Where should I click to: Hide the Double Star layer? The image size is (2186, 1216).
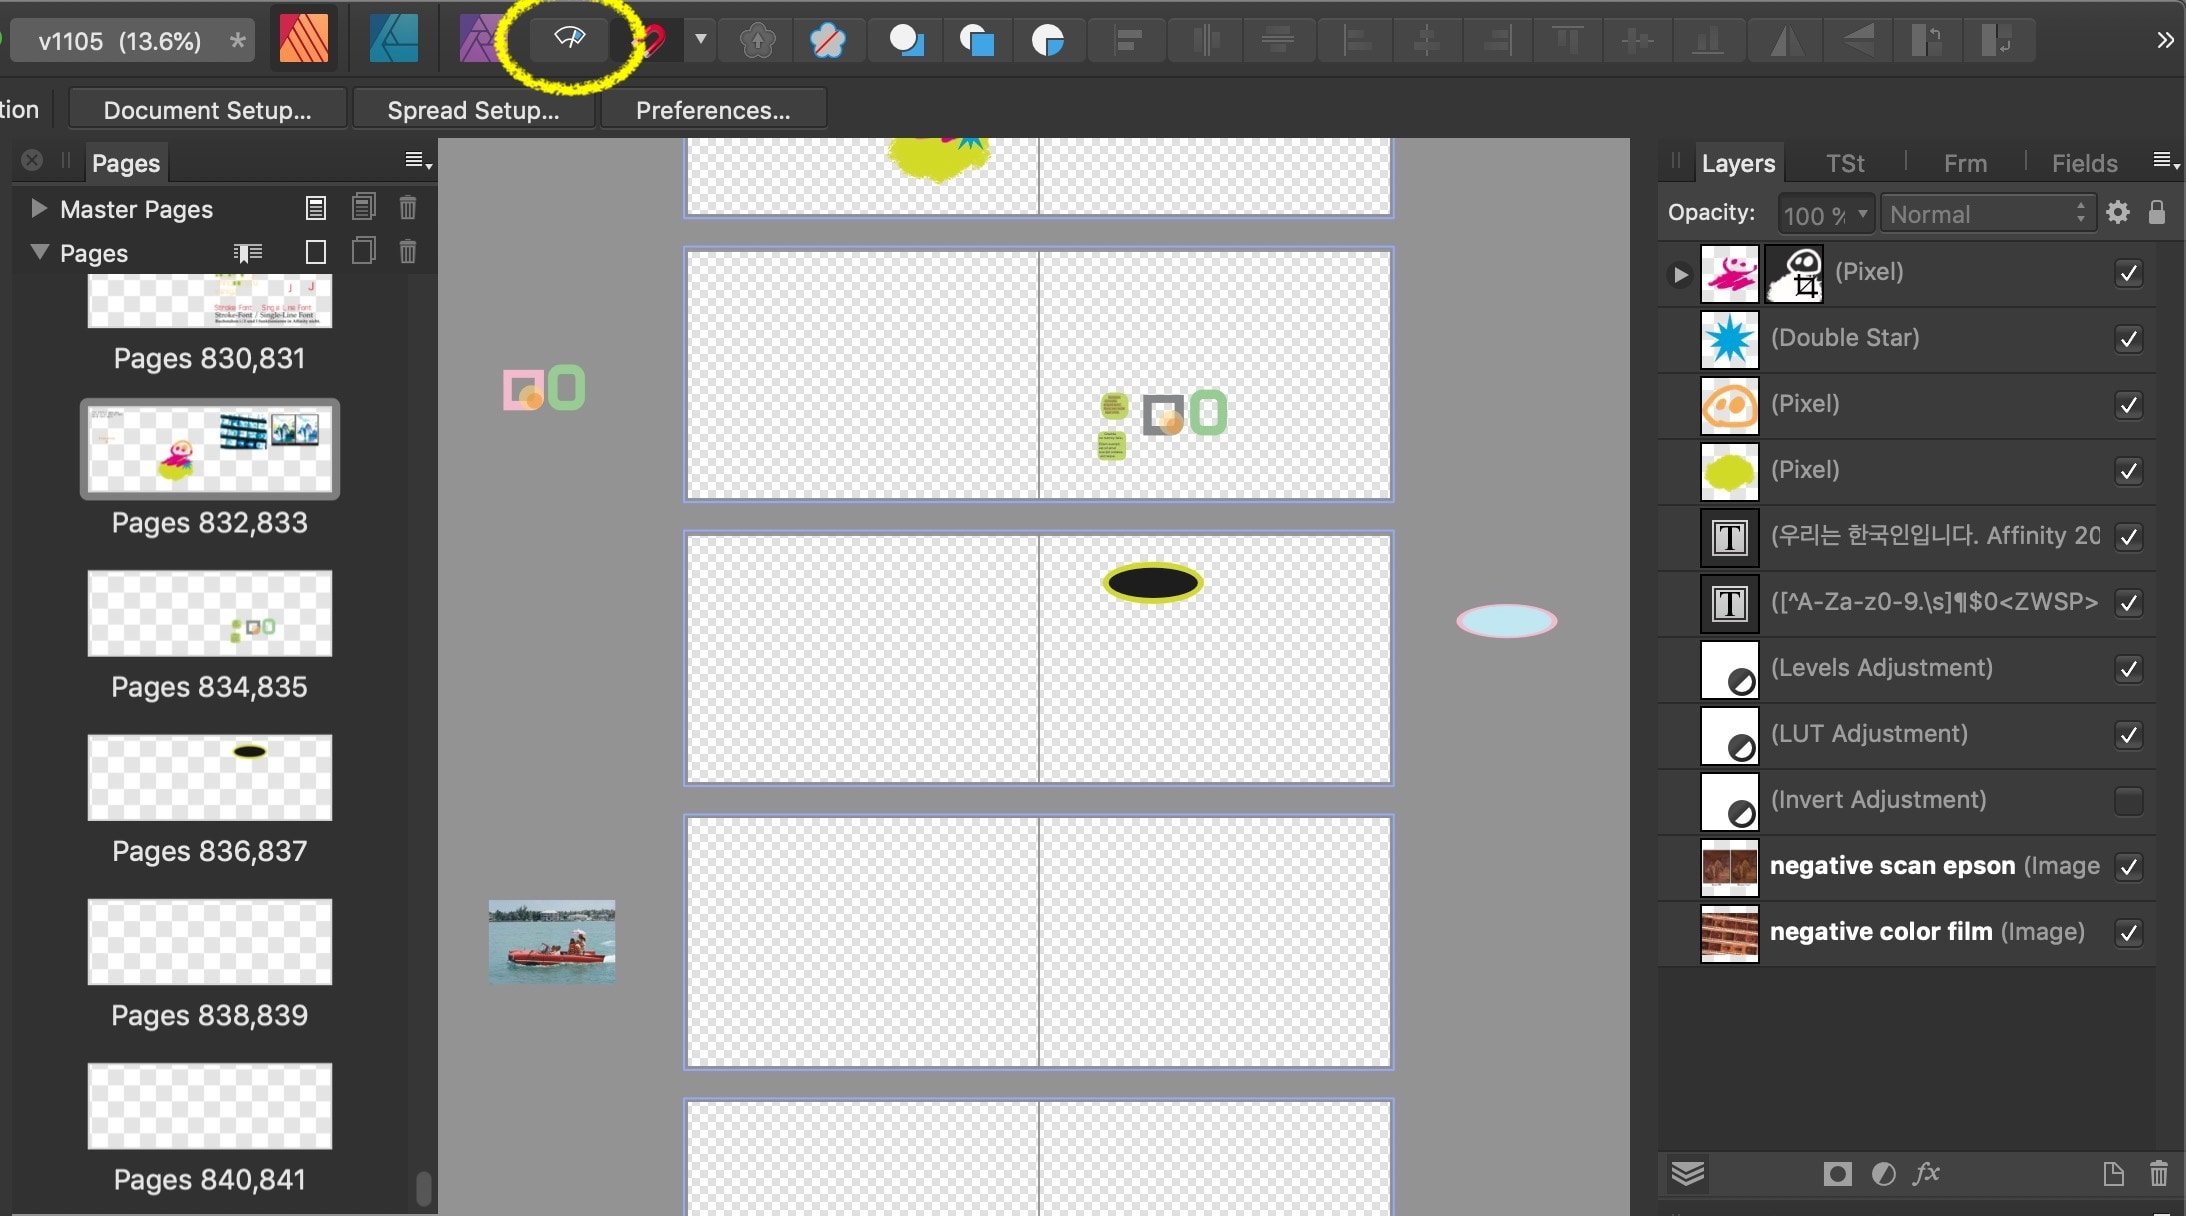pyautogui.click(x=2129, y=339)
